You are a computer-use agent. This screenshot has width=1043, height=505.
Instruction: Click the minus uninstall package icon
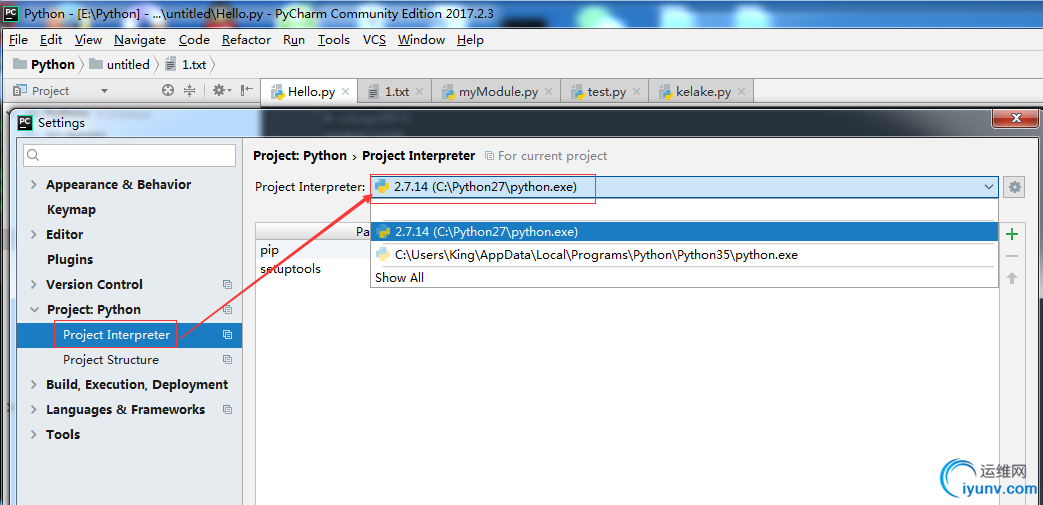tap(1012, 256)
